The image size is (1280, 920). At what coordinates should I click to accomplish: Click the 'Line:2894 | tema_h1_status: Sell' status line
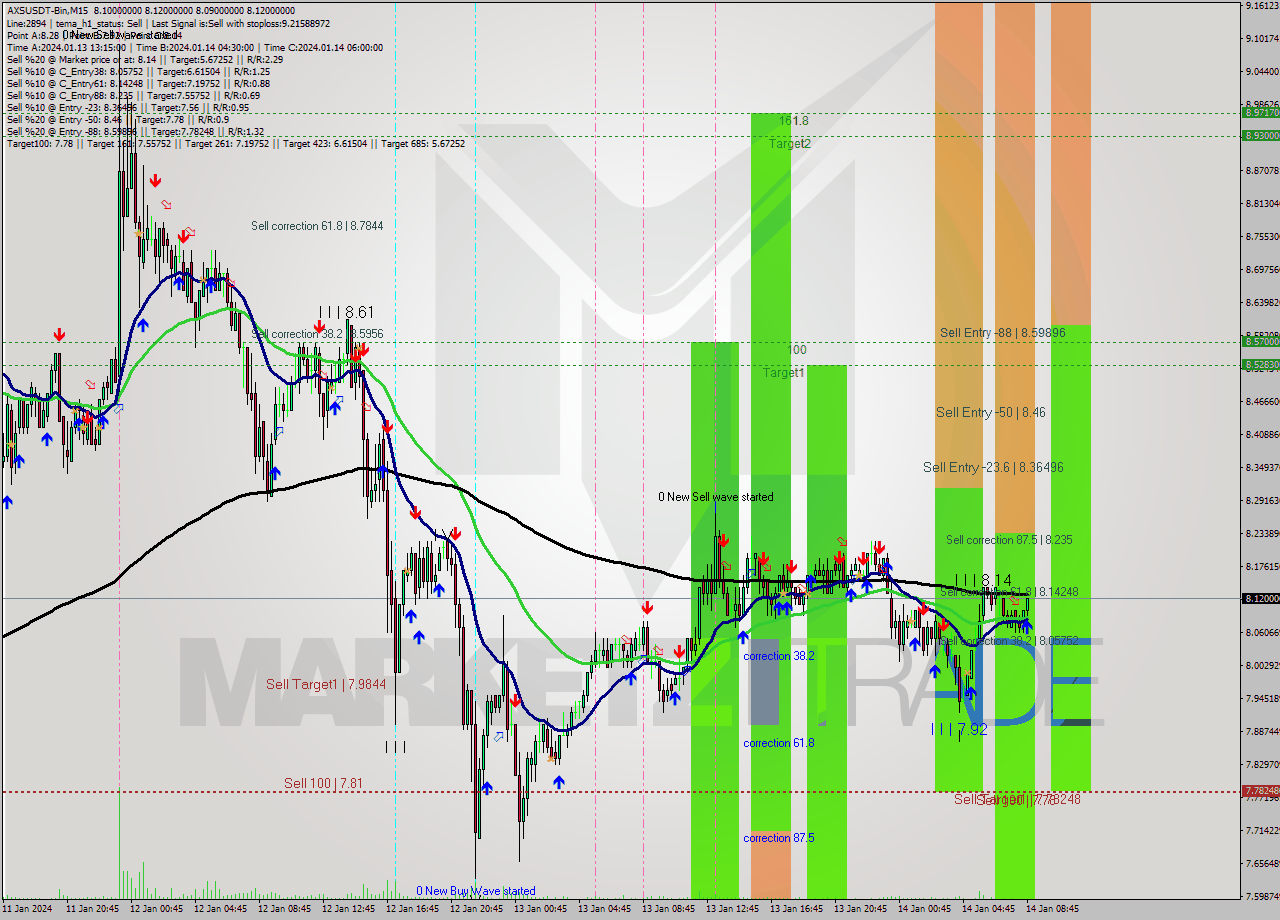pos(168,23)
